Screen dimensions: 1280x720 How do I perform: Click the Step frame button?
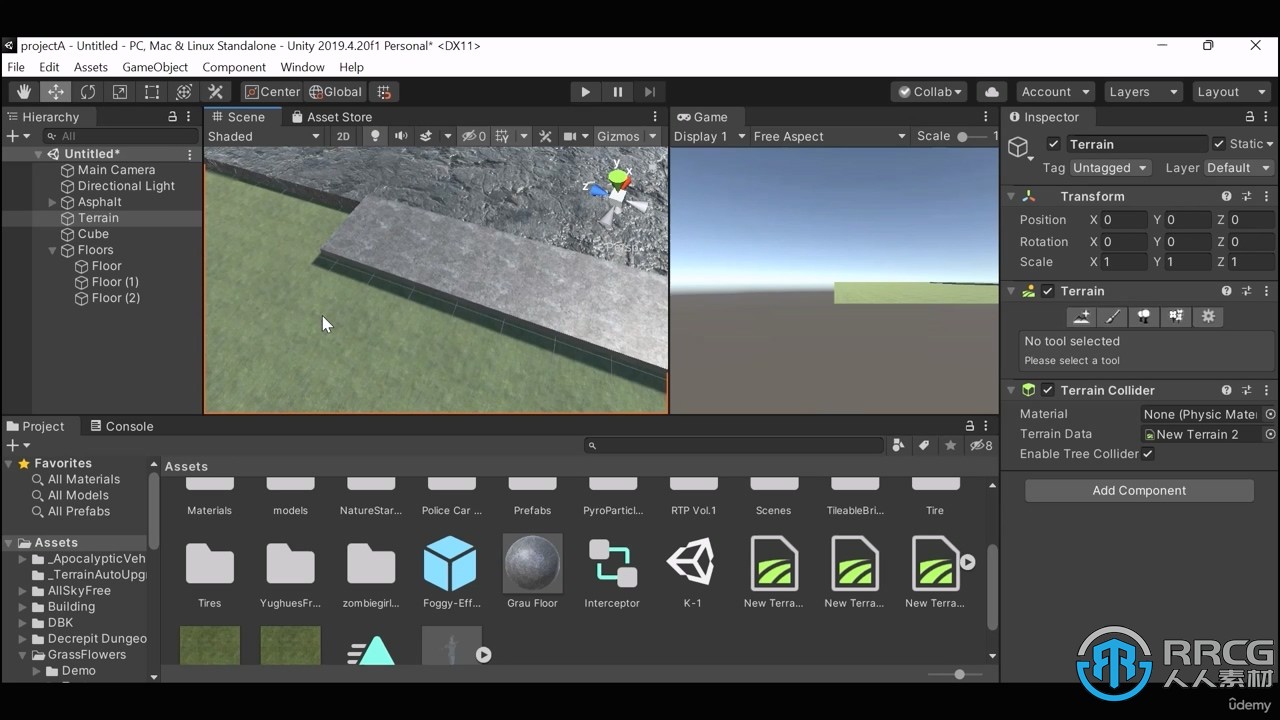649,92
